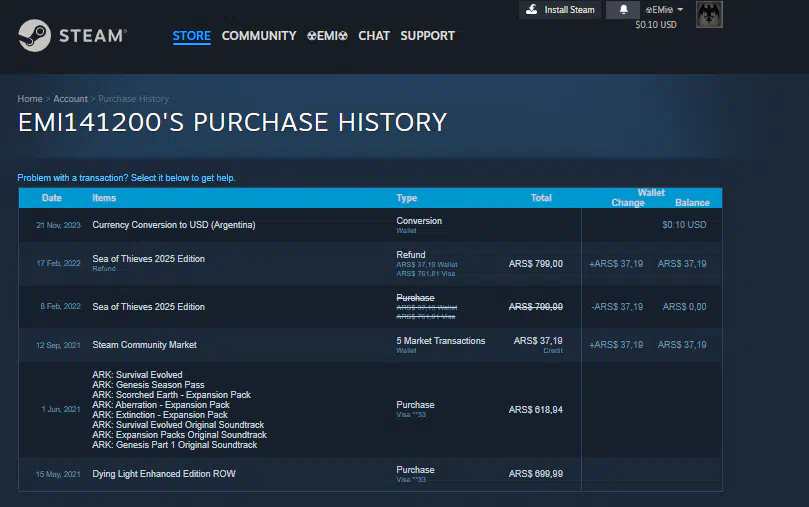Click the Install Steam download icon
Screen dimensions: 809x507
click(x=532, y=9)
